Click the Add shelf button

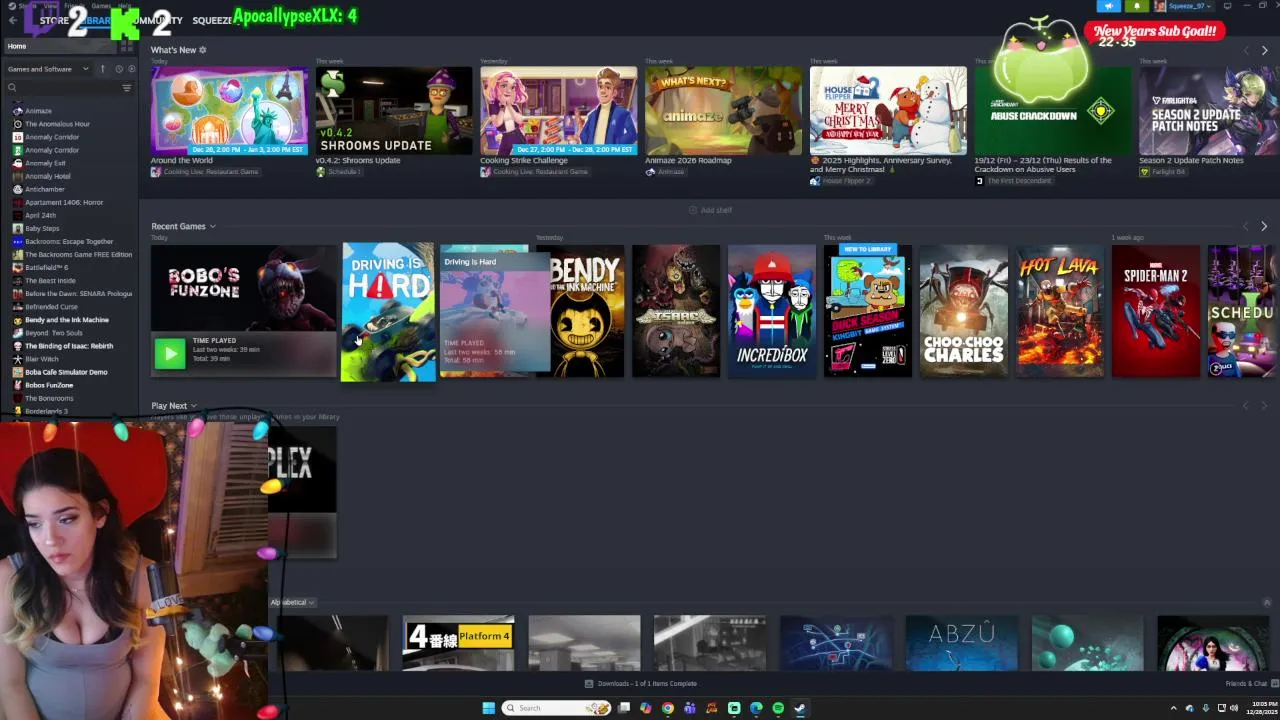(x=710, y=210)
